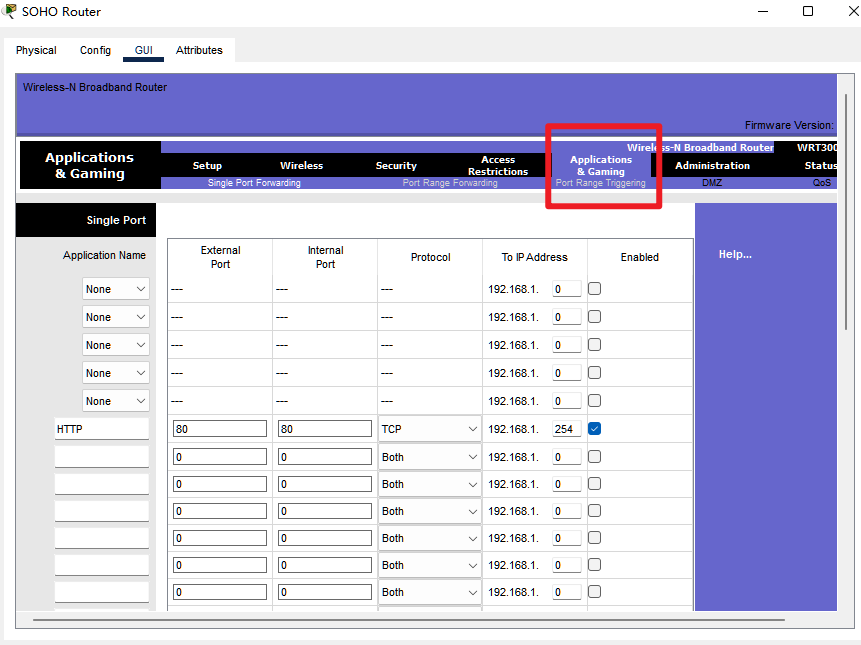
Task: Click the HTTP application name field
Action: point(102,429)
